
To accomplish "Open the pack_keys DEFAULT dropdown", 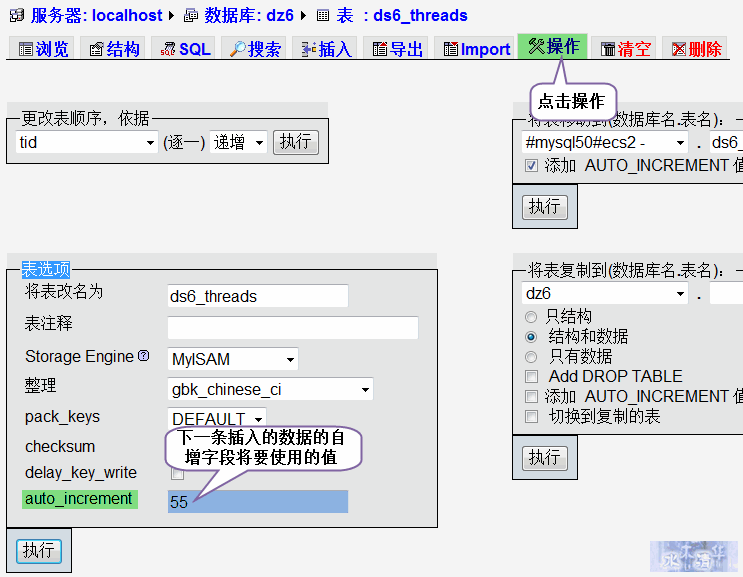I will pos(217,419).
